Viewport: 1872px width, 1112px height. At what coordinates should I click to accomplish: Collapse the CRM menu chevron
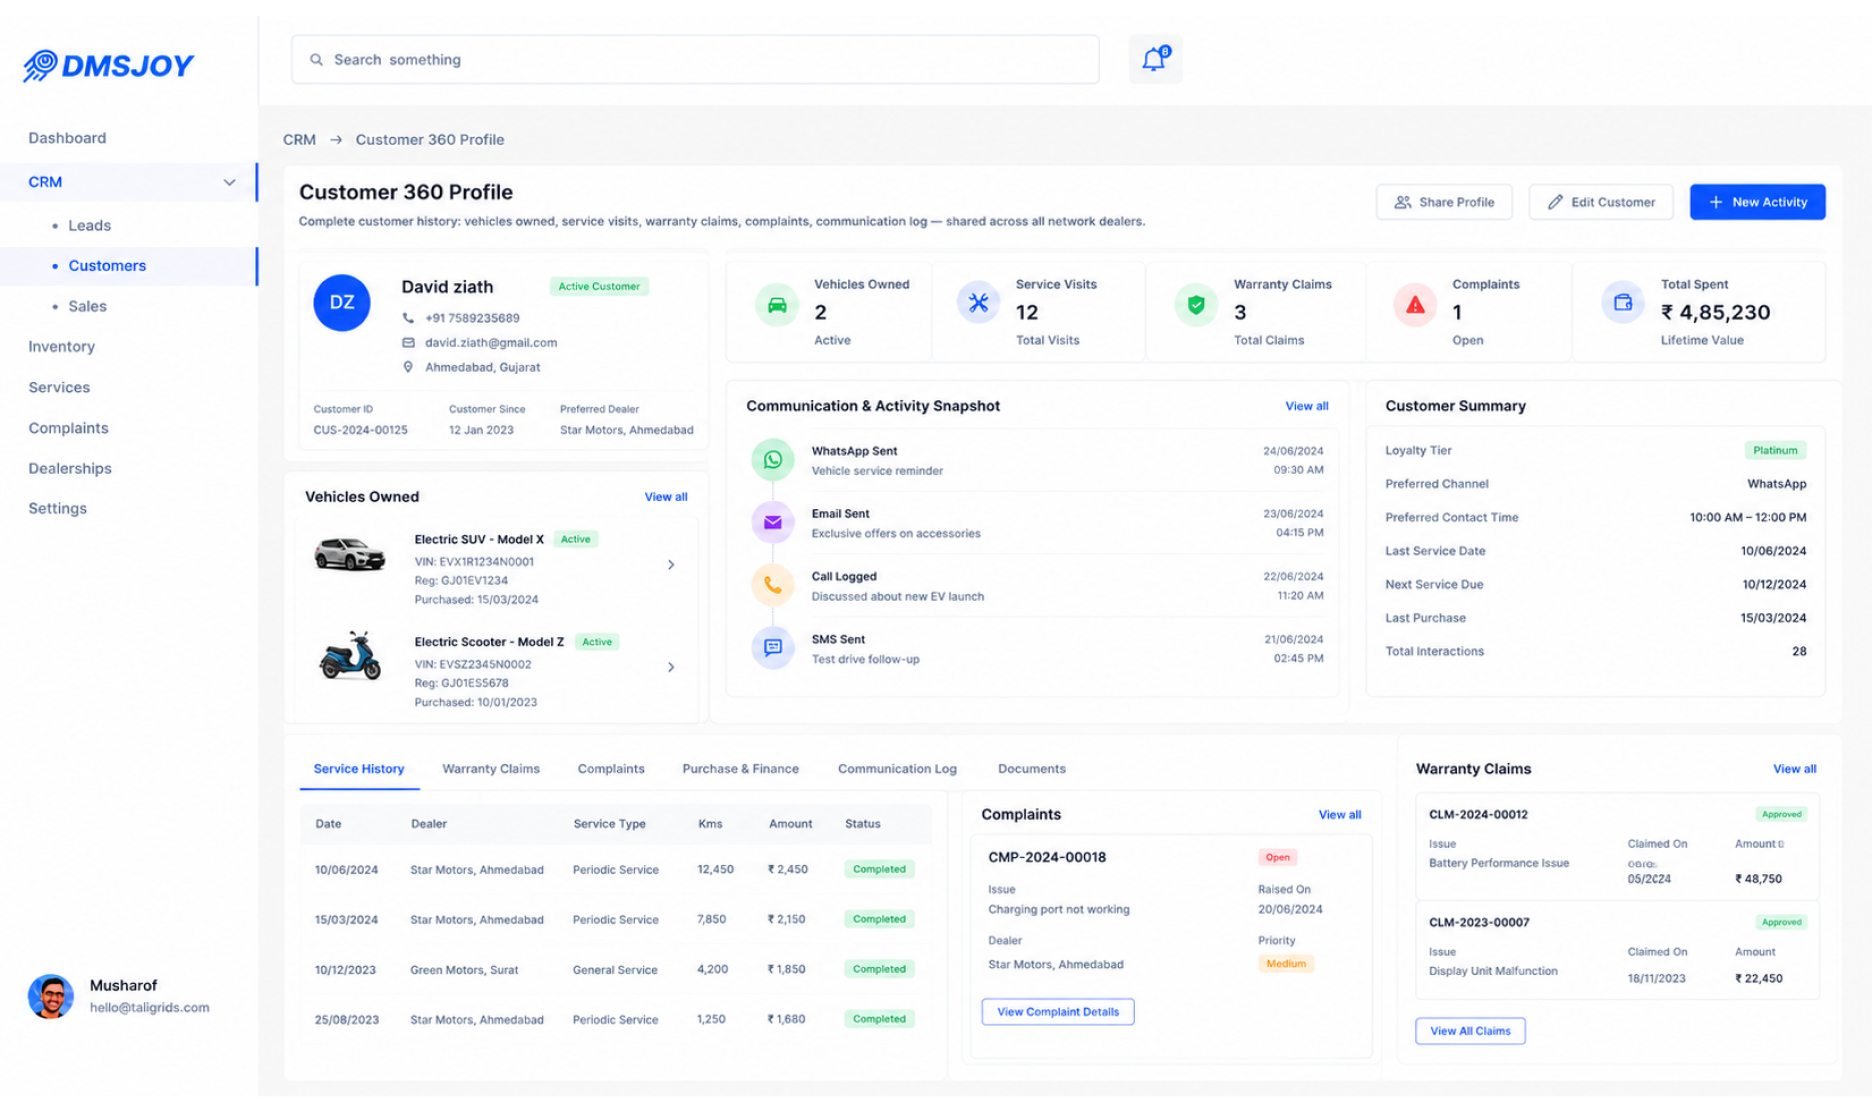tap(229, 182)
